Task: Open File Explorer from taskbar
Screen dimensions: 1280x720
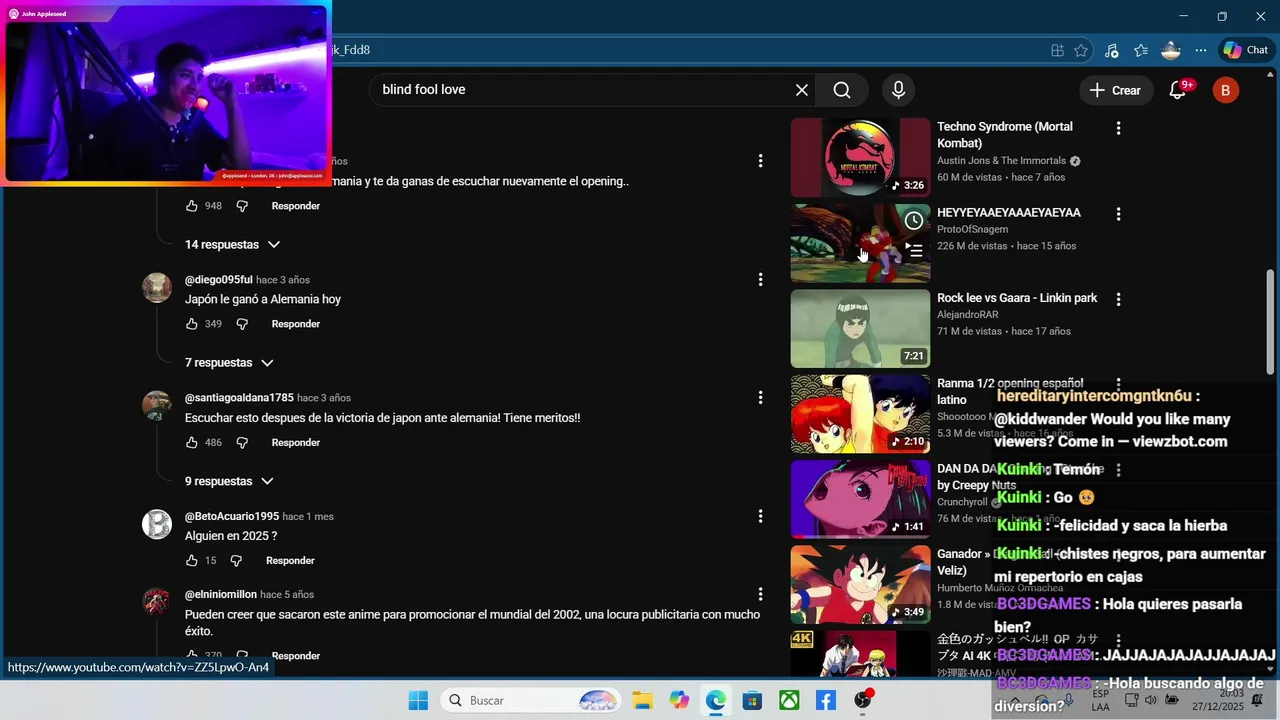Action: tap(642, 700)
